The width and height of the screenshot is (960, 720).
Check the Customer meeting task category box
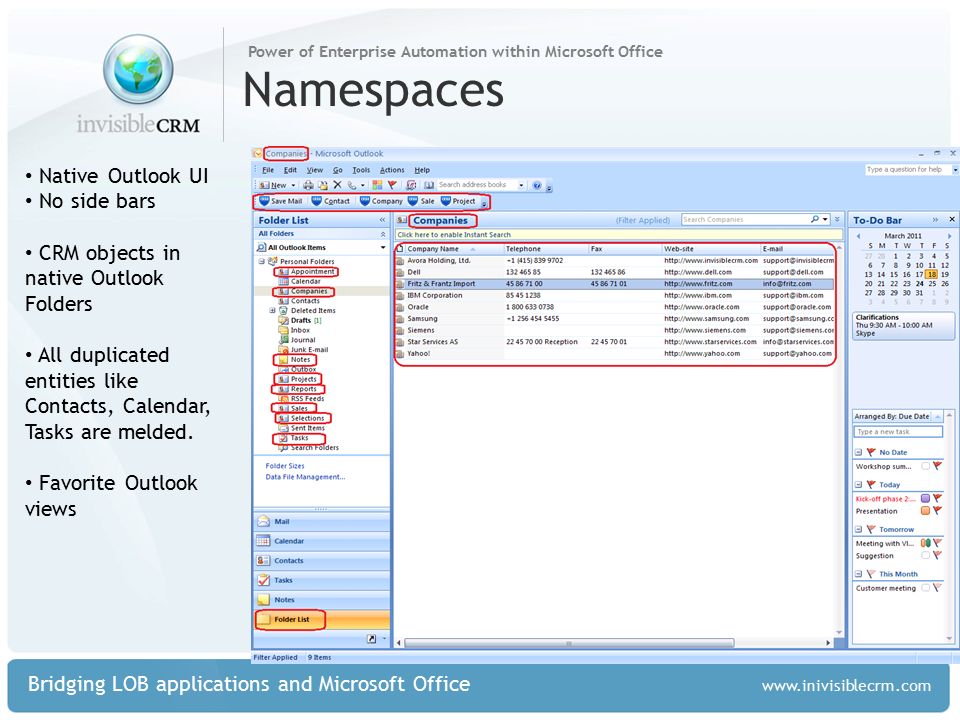pyautogui.click(x=926, y=588)
